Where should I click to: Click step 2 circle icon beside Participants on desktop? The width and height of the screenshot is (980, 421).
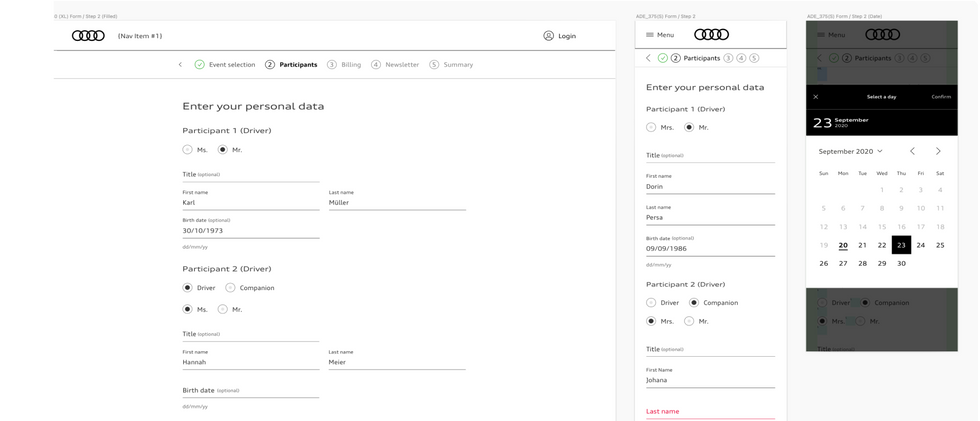(x=270, y=64)
